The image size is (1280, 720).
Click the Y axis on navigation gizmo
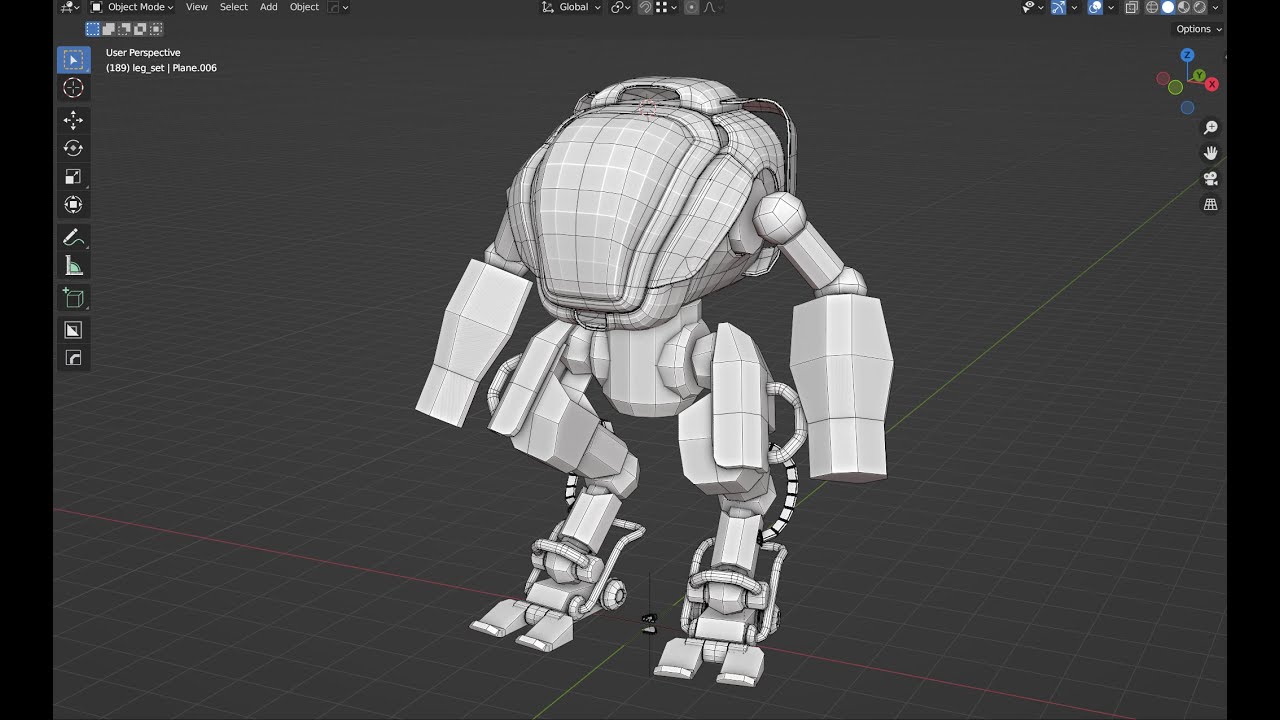pyautogui.click(x=1199, y=76)
